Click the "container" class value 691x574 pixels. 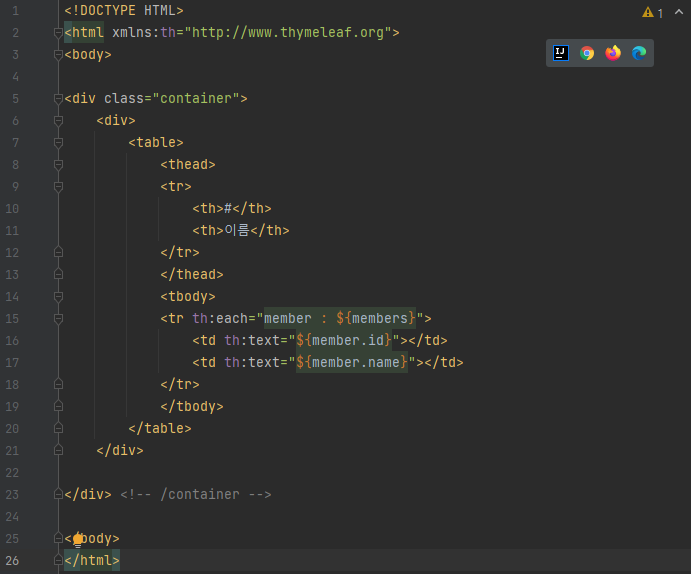coord(196,99)
